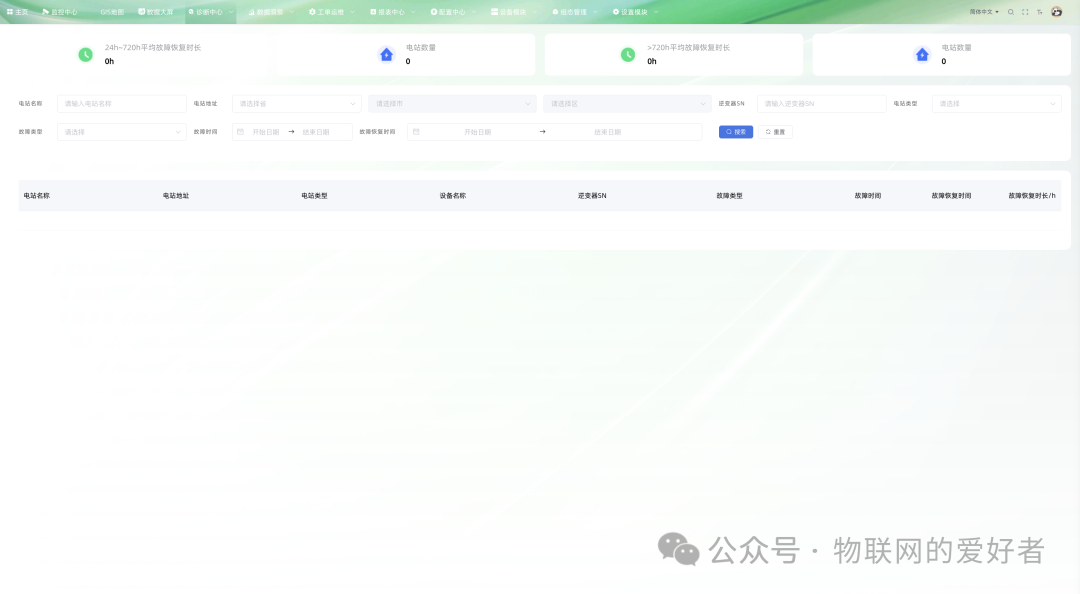Viewport: 1080px width, 594px height.
Task: Open the font size icon in header
Action: 1039,12
